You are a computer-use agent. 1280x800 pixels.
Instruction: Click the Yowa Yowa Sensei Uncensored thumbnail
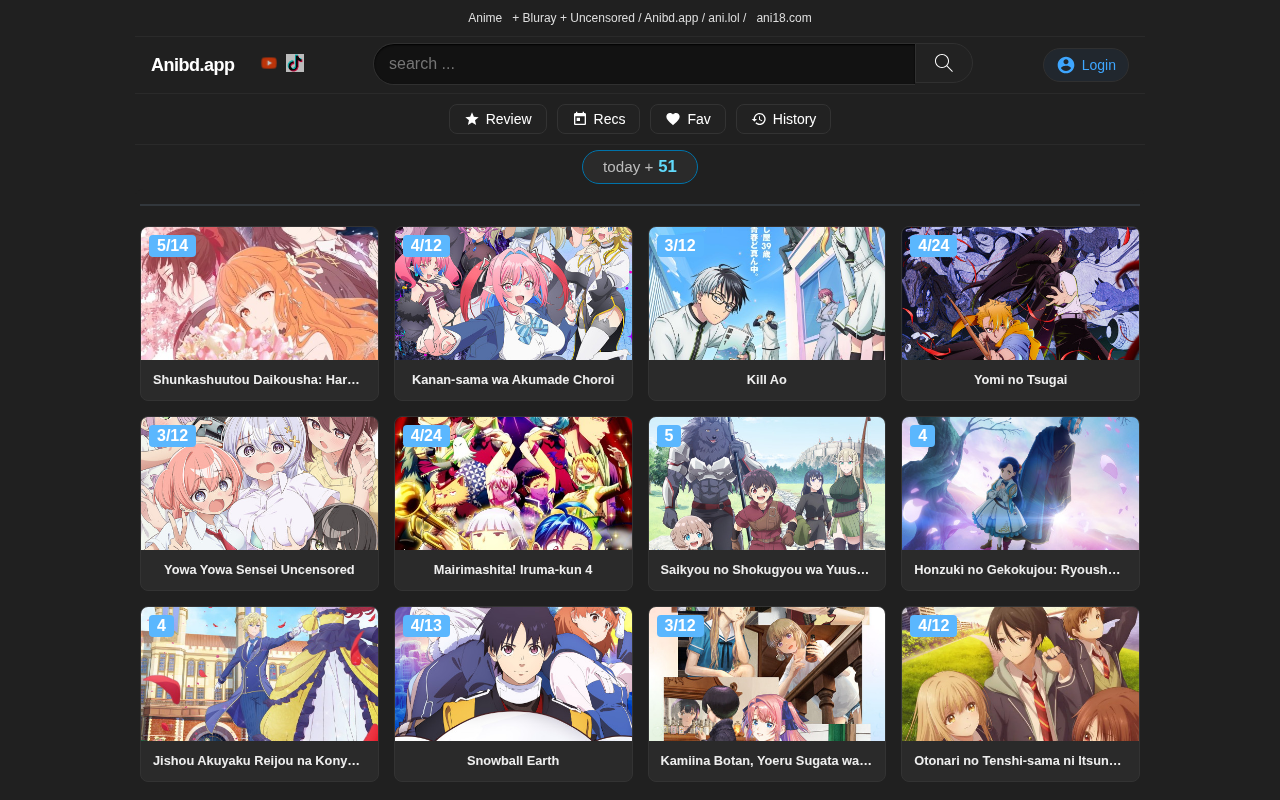[x=260, y=483]
